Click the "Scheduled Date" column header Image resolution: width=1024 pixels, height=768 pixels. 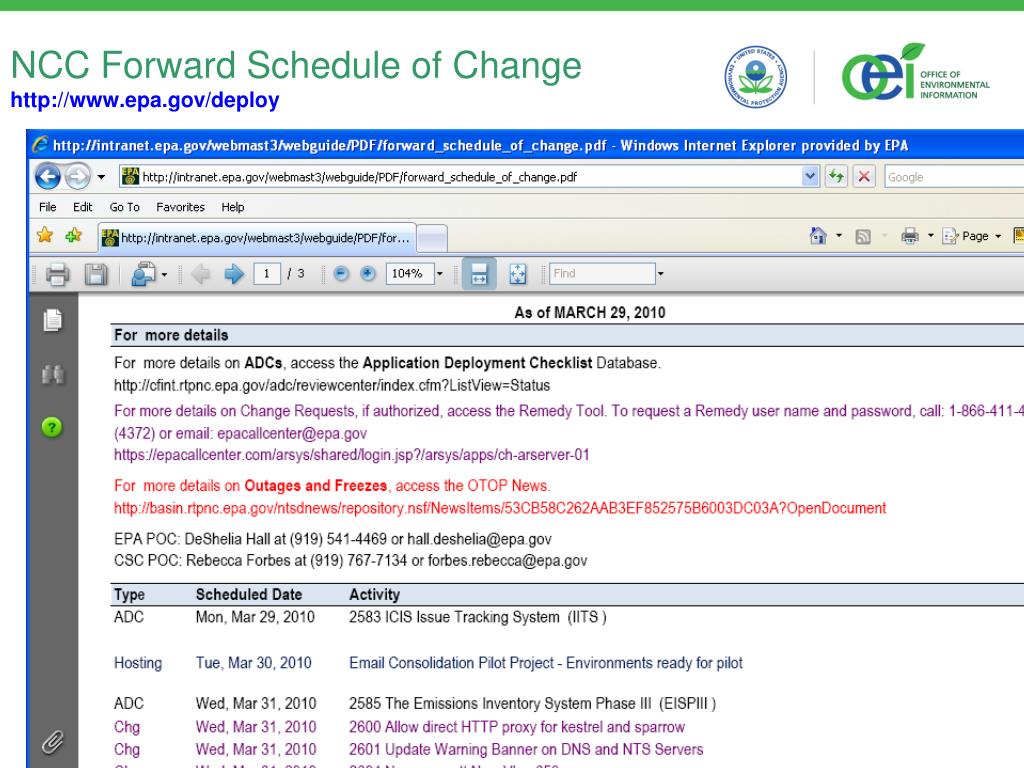point(249,594)
